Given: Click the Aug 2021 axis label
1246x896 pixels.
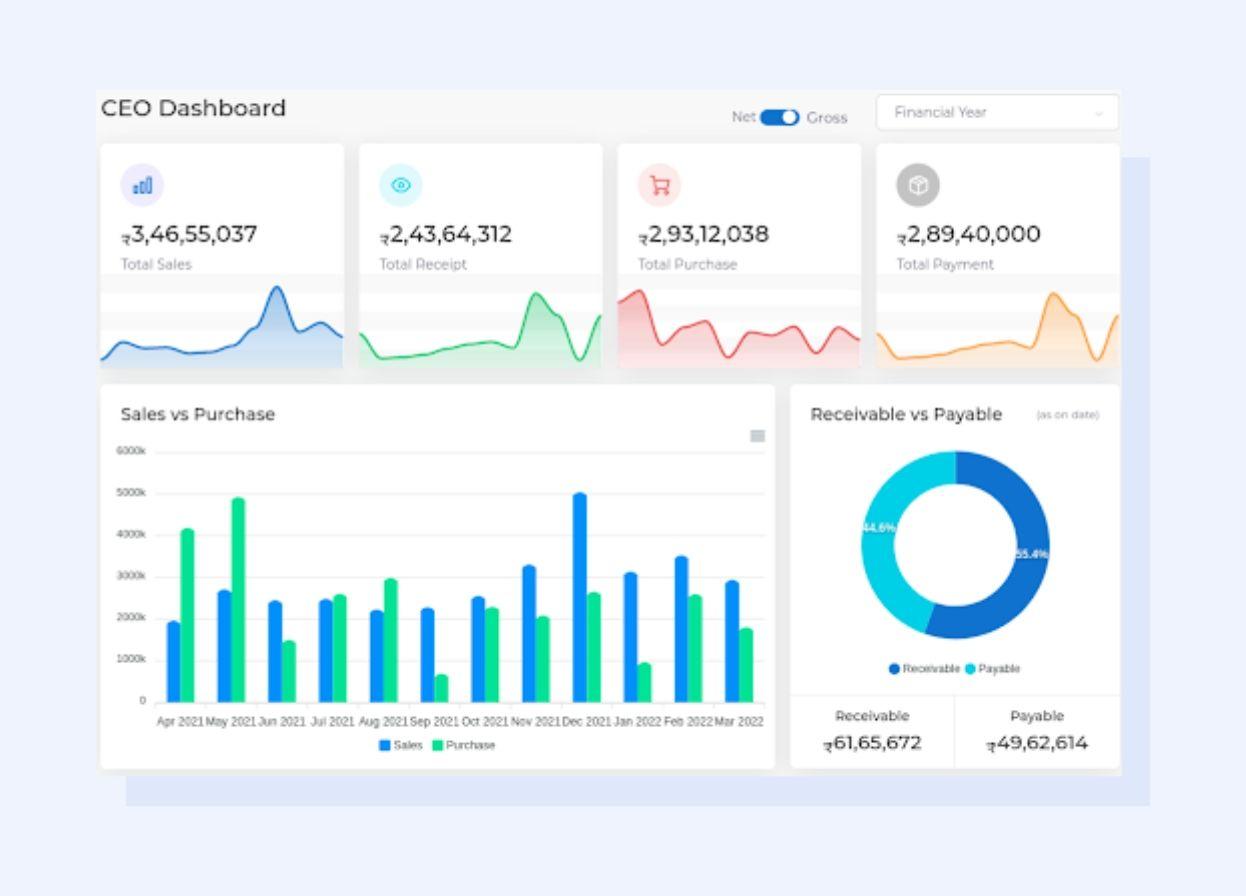Looking at the screenshot, I should (x=383, y=721).
